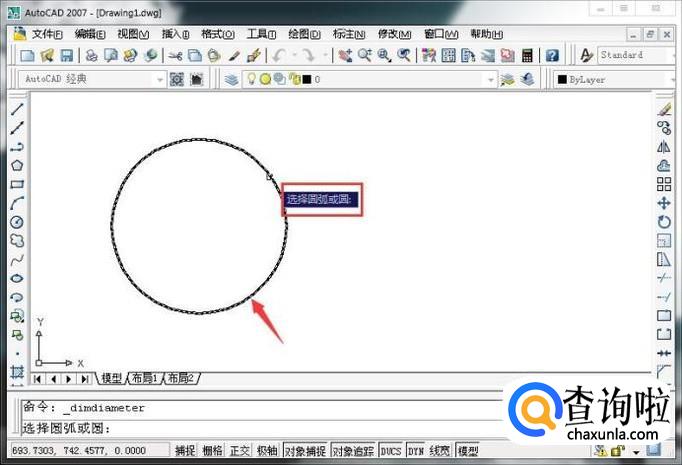Screen dimensions: 682x465
Task: Select the Polygon draw tool
Action: 17,165
